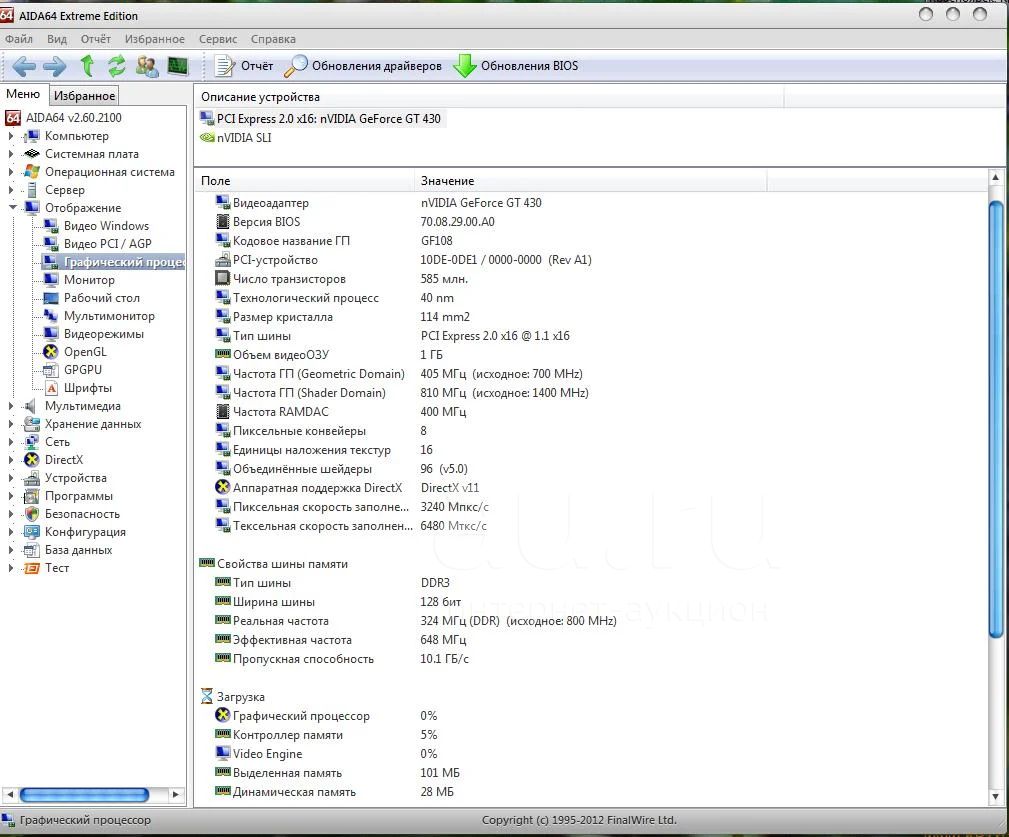Expand the DirectX tree node
1009x837 pixels.
[x=10, y=460]
